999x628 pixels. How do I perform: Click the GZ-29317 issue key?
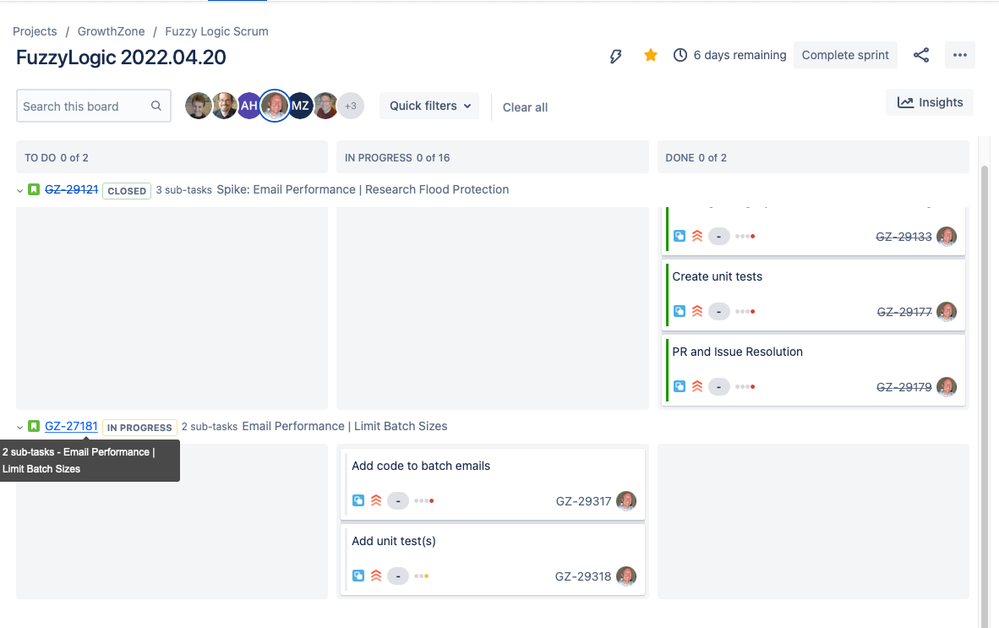(584, 501)
